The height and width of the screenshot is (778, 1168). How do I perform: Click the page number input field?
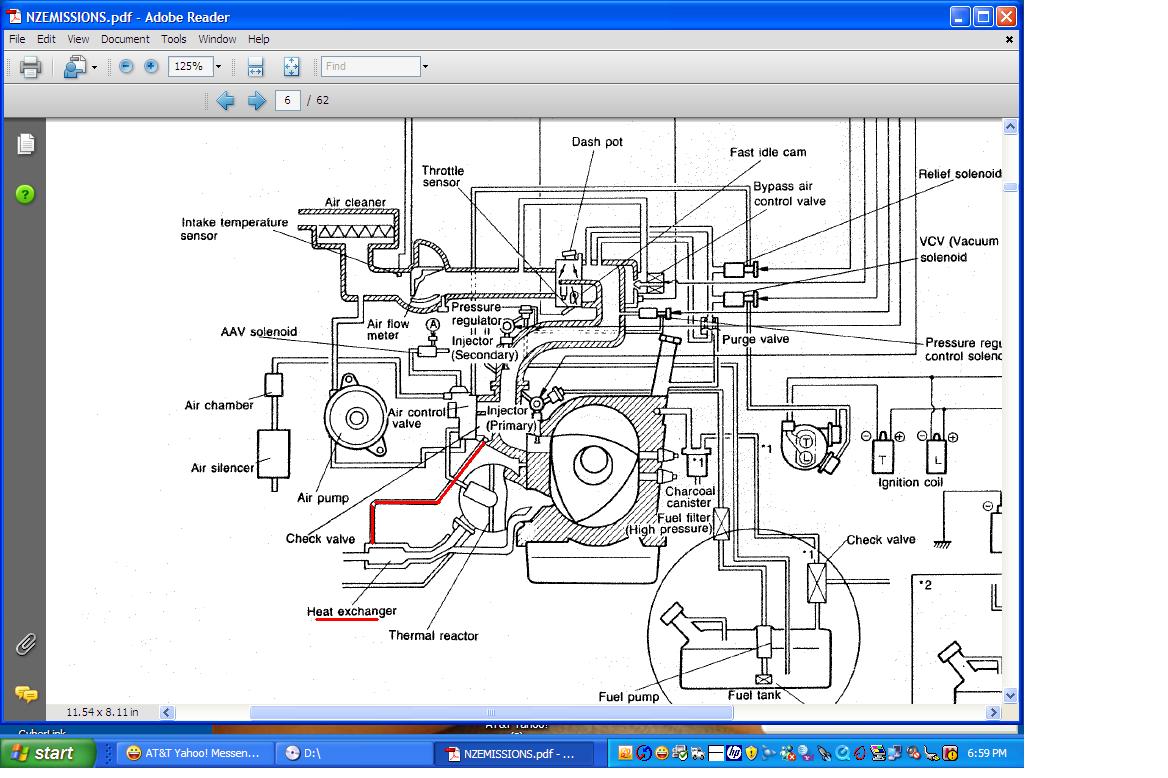[x=288, y=100]
